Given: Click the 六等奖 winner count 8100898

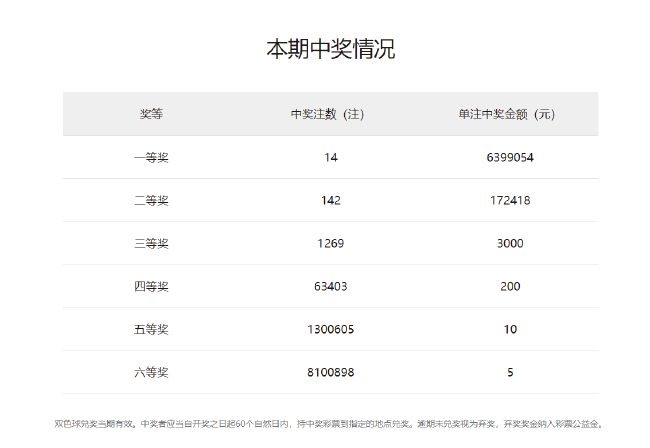Looking at the screenshot, I should (331, 373).
